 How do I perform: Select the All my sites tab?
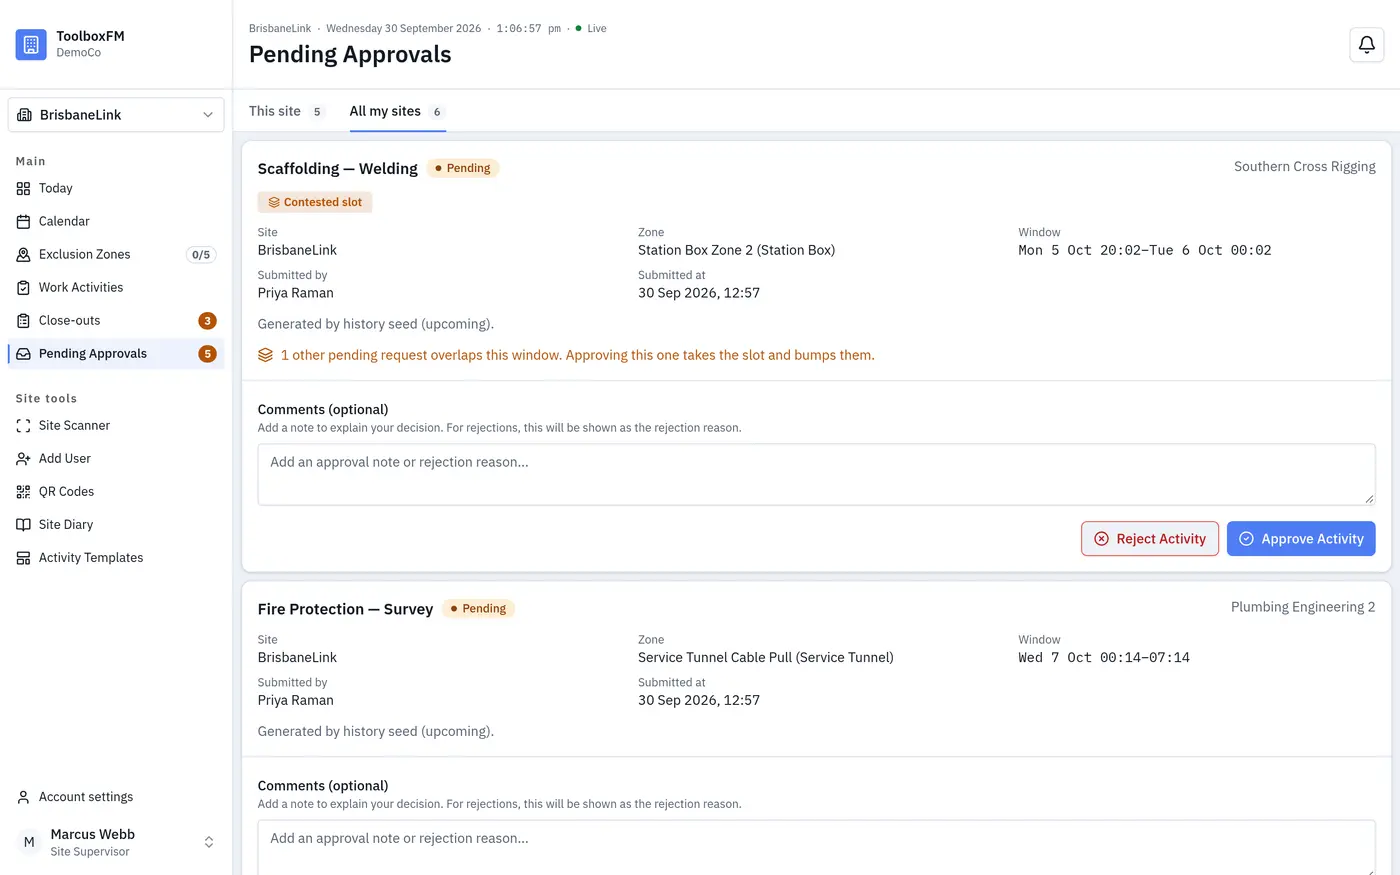tap(397, 111)
